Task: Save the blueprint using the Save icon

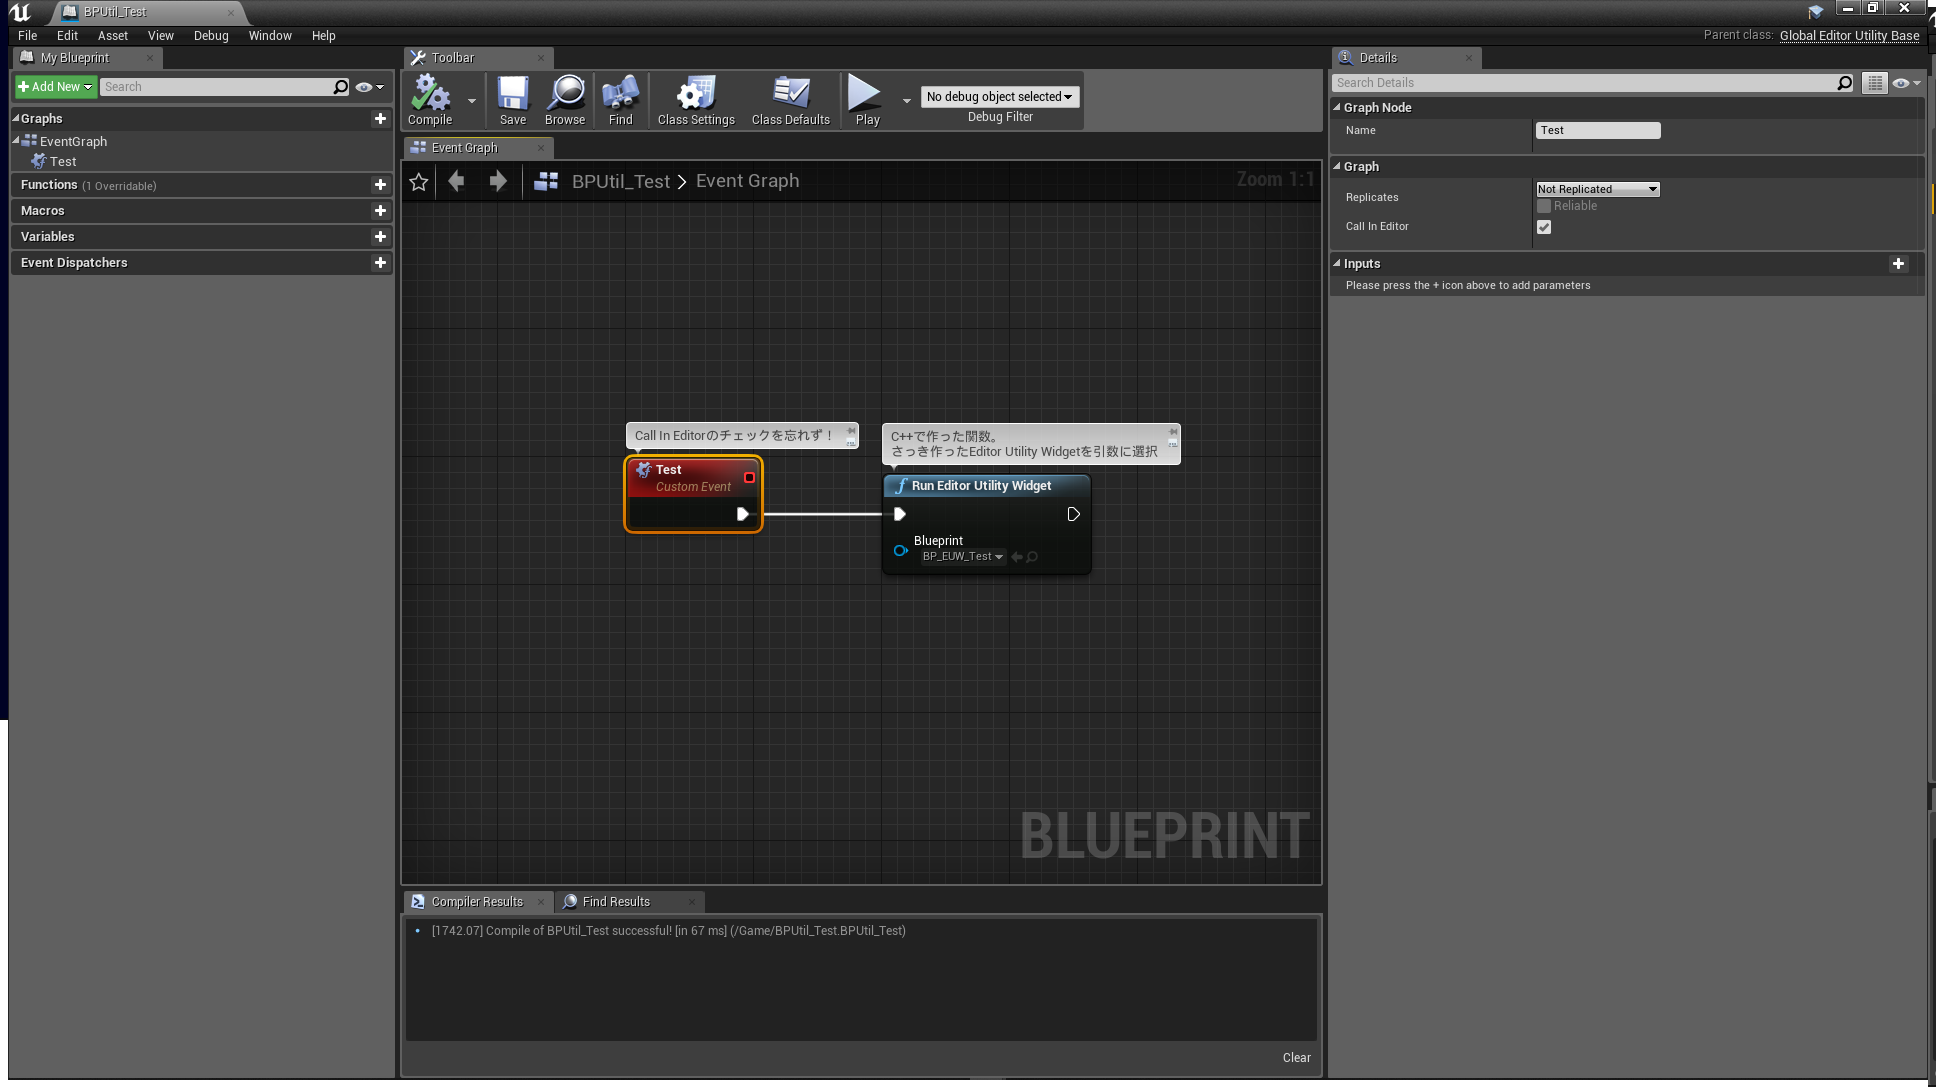Action: [513, 99]
